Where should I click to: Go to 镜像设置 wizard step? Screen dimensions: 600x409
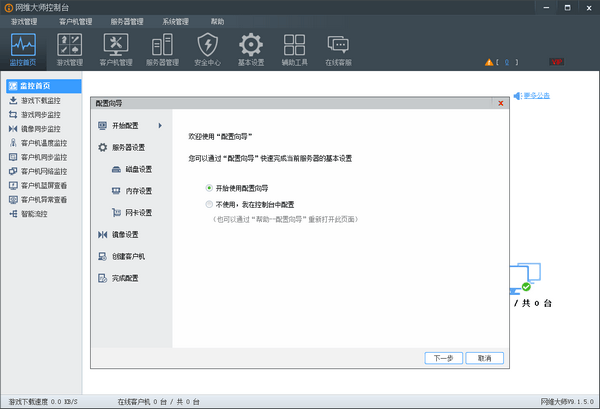[125, 234]
